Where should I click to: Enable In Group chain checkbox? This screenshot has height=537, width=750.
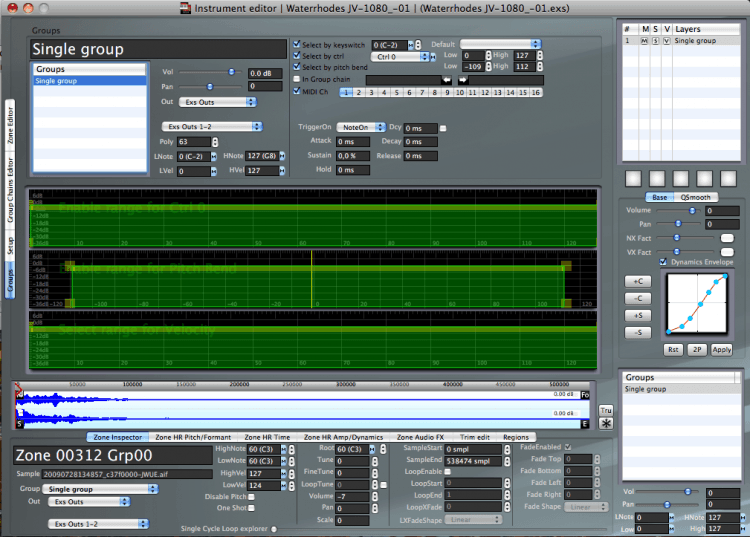(x=297, y=79)
